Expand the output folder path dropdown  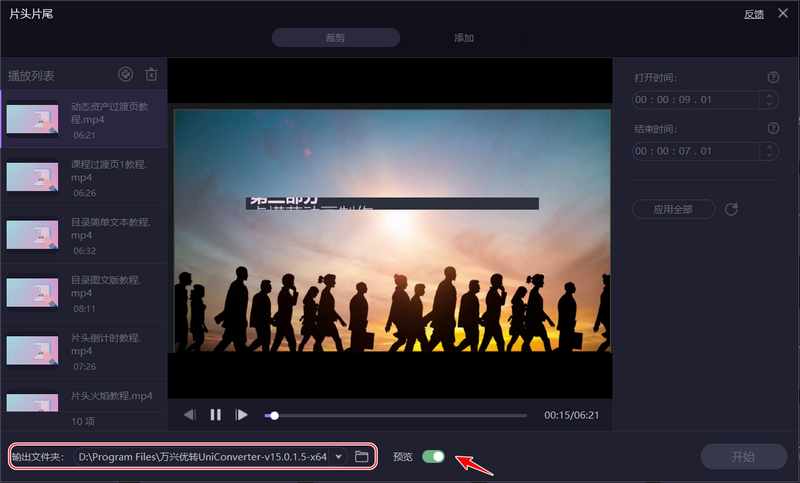[339, 457]
